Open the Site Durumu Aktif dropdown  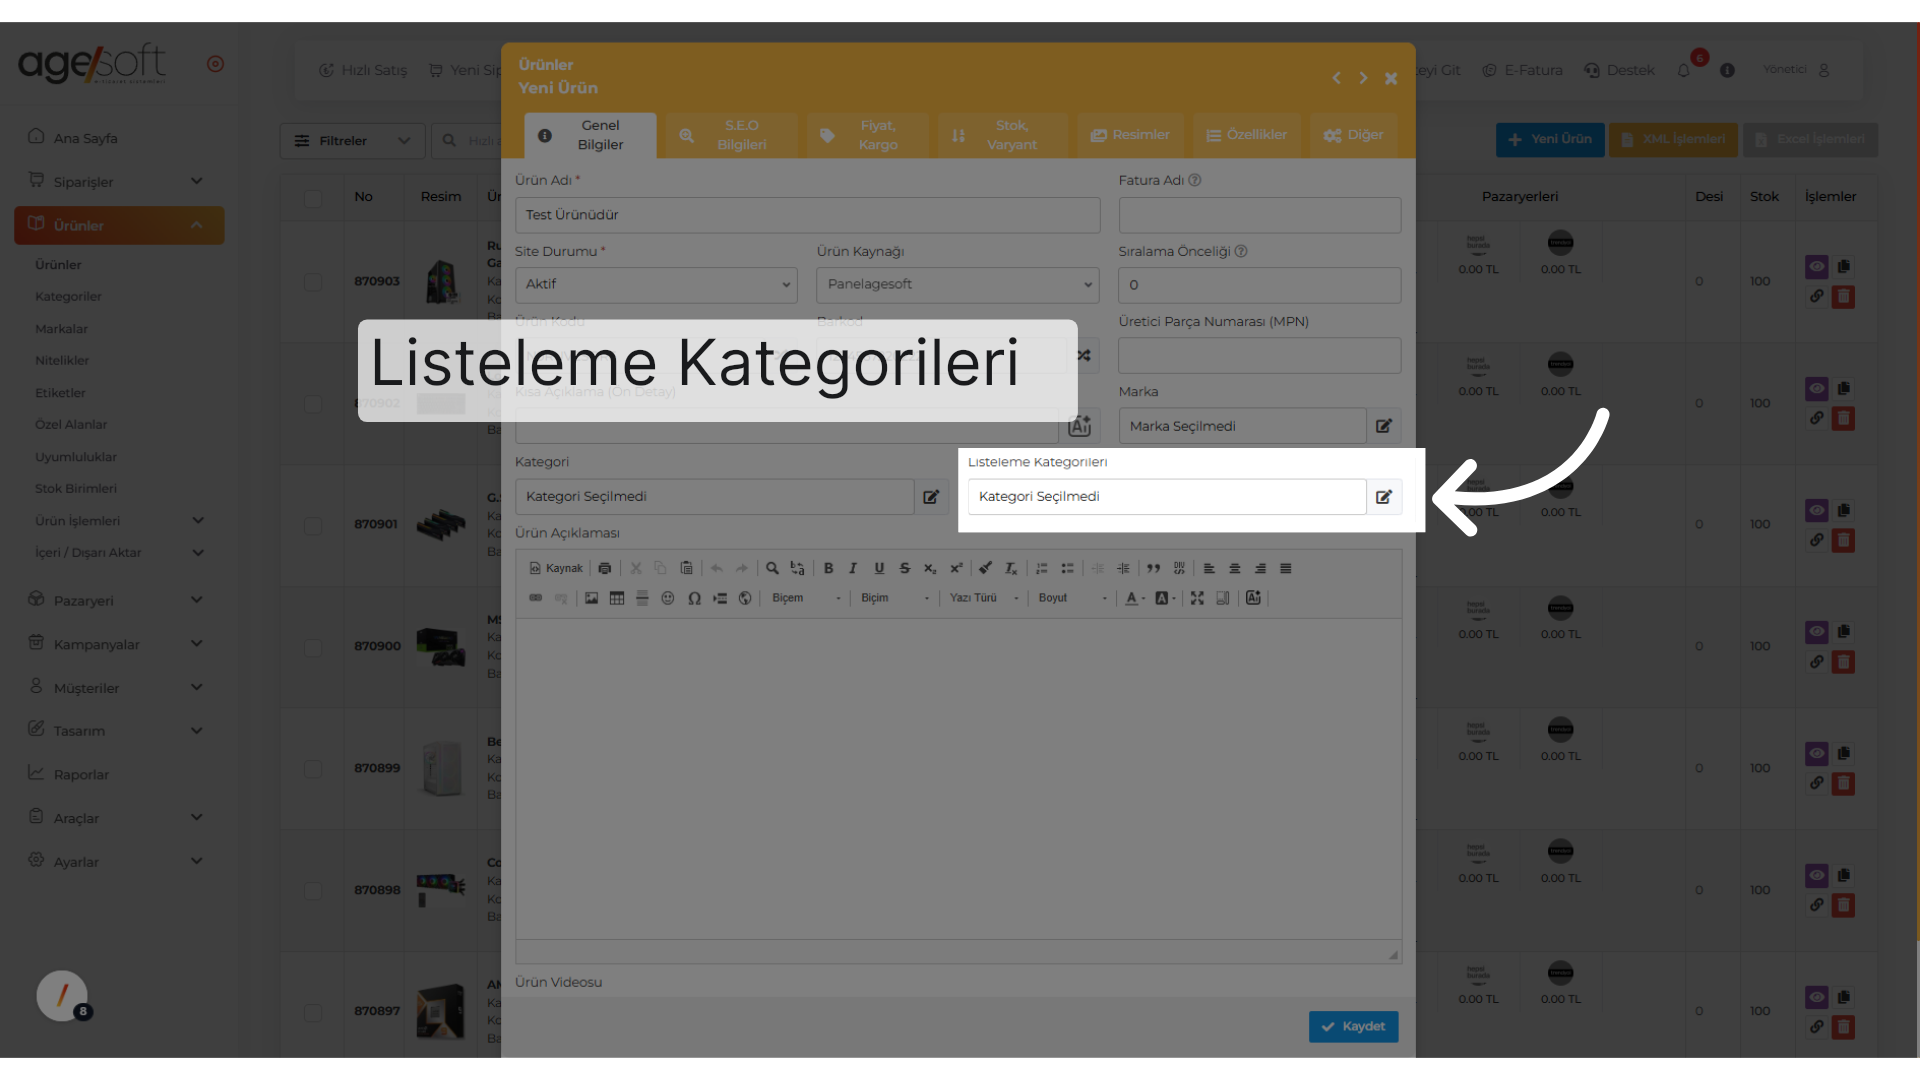pos(656,285)
